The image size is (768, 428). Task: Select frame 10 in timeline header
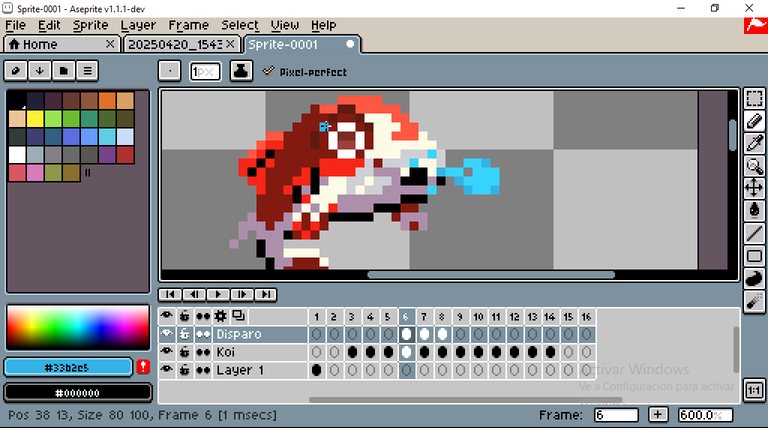tap(478, 317)
